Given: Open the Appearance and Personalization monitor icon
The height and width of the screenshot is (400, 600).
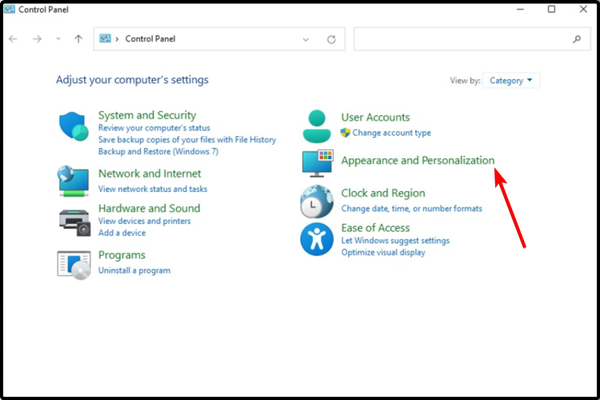Looking at the screenshot, I should click(318, 163).
